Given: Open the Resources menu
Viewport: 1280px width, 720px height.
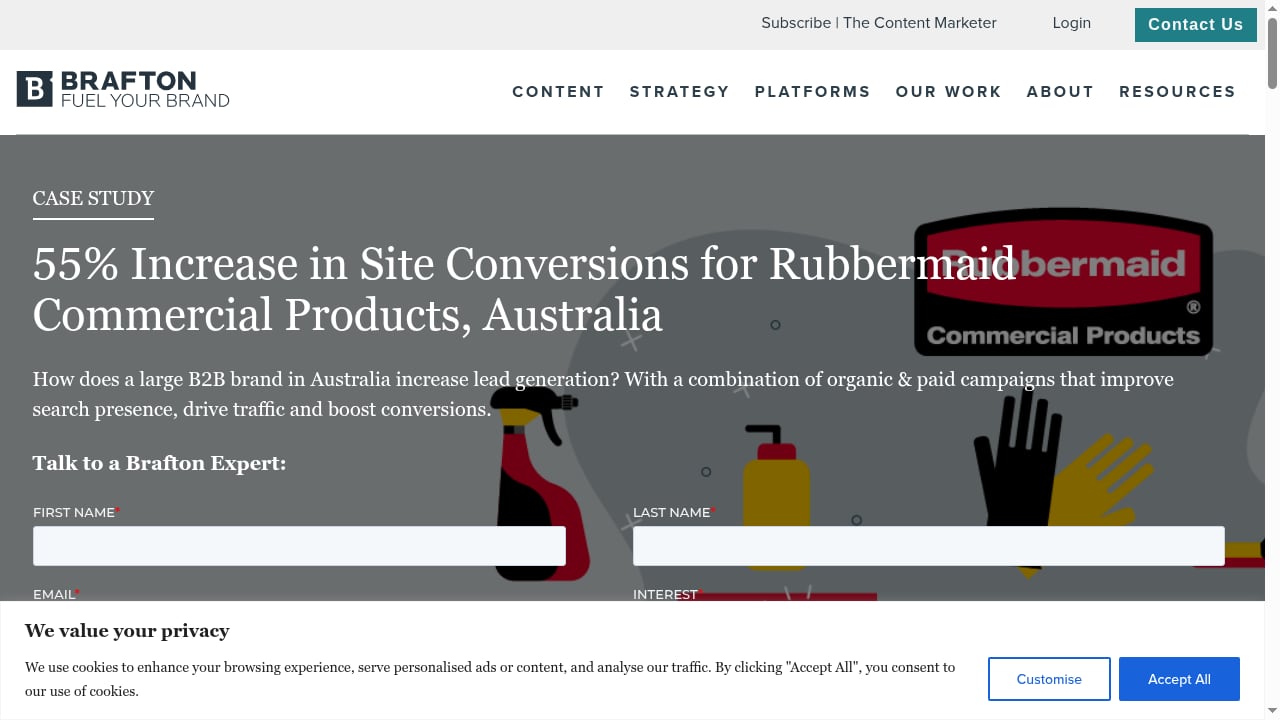Looking at the screenshot, I should pos(1177,92).
